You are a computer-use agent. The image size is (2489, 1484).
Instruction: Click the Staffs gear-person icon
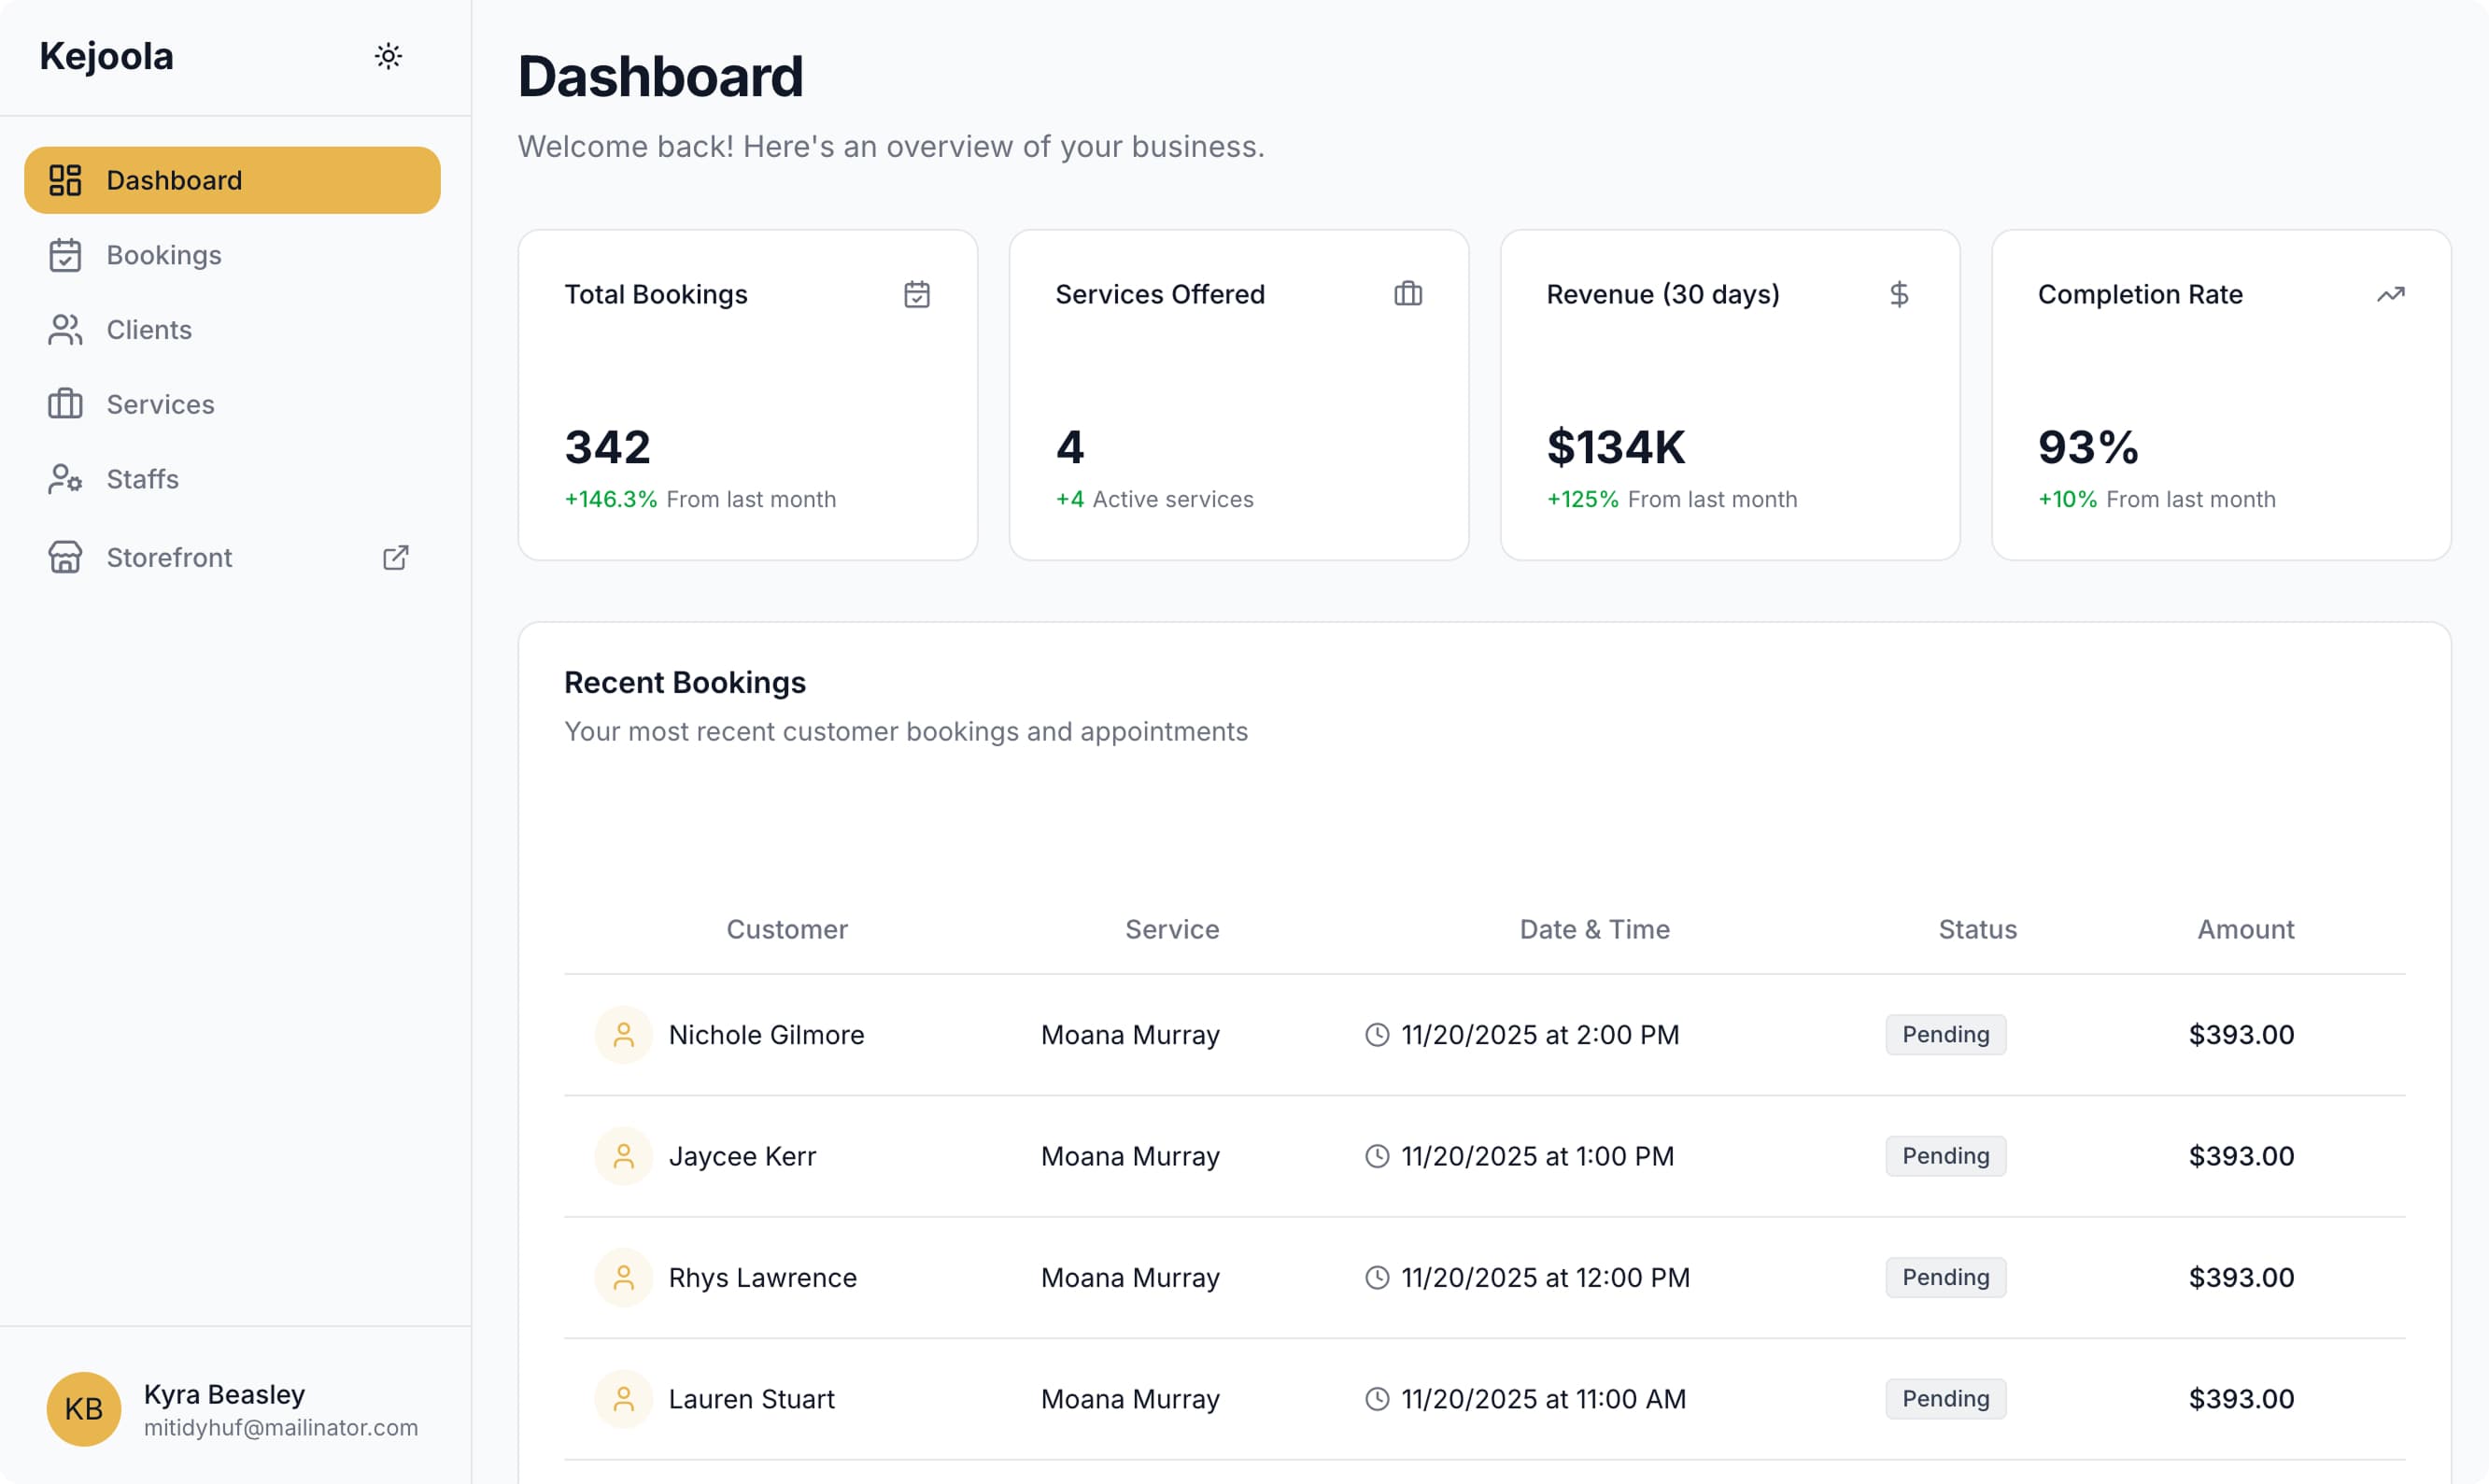tap(64, 479)
